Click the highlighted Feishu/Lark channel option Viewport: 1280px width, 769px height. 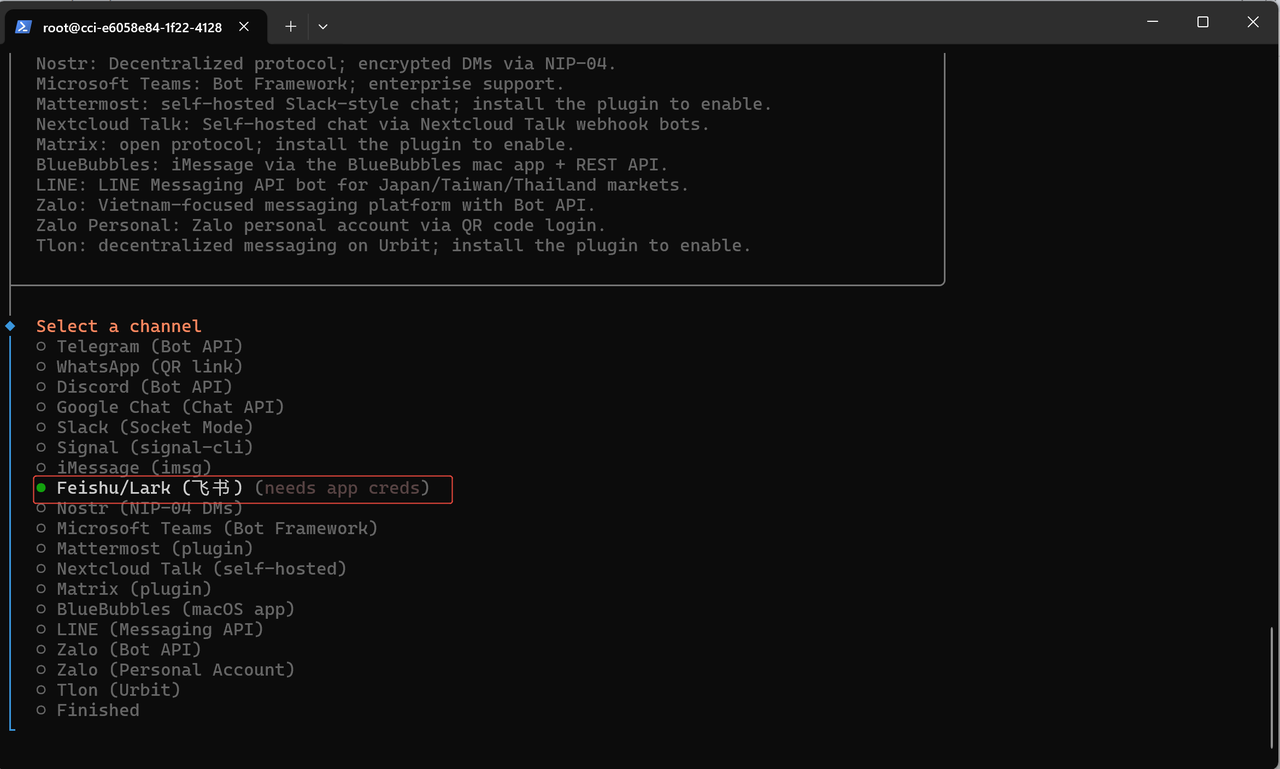pyautogui.click(x=150, y=488)
